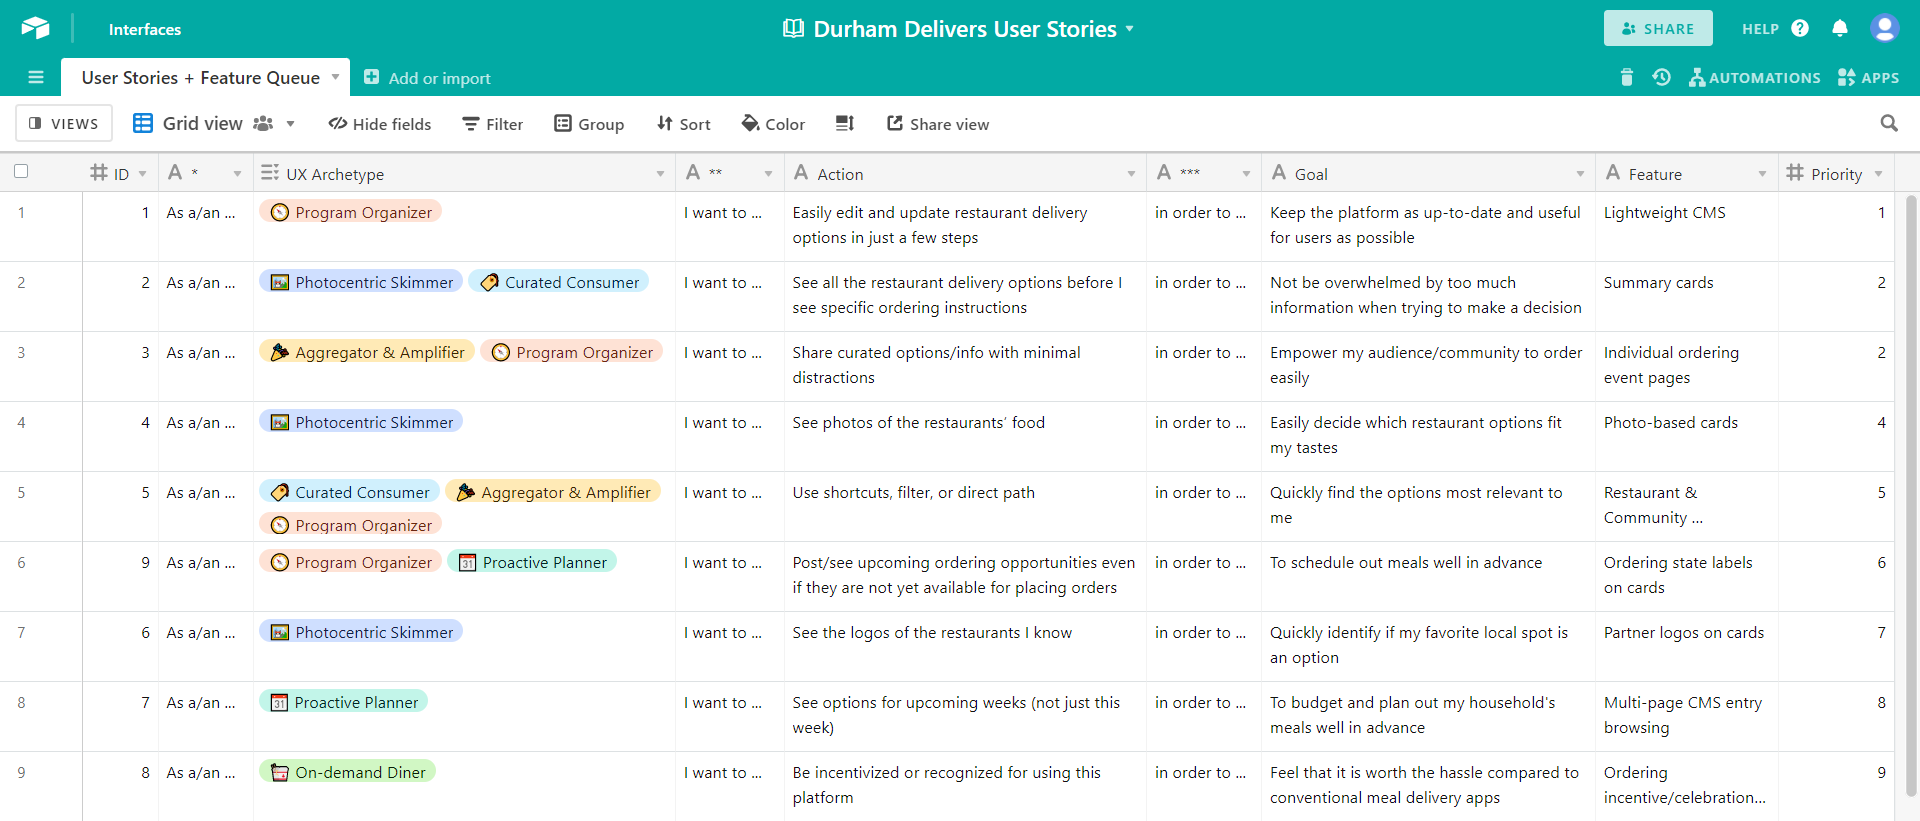Screen dimensions: 1920x821
Task: Select 'Use shortcuts, filter, or direct path' cell
Action: coord(965,506)
